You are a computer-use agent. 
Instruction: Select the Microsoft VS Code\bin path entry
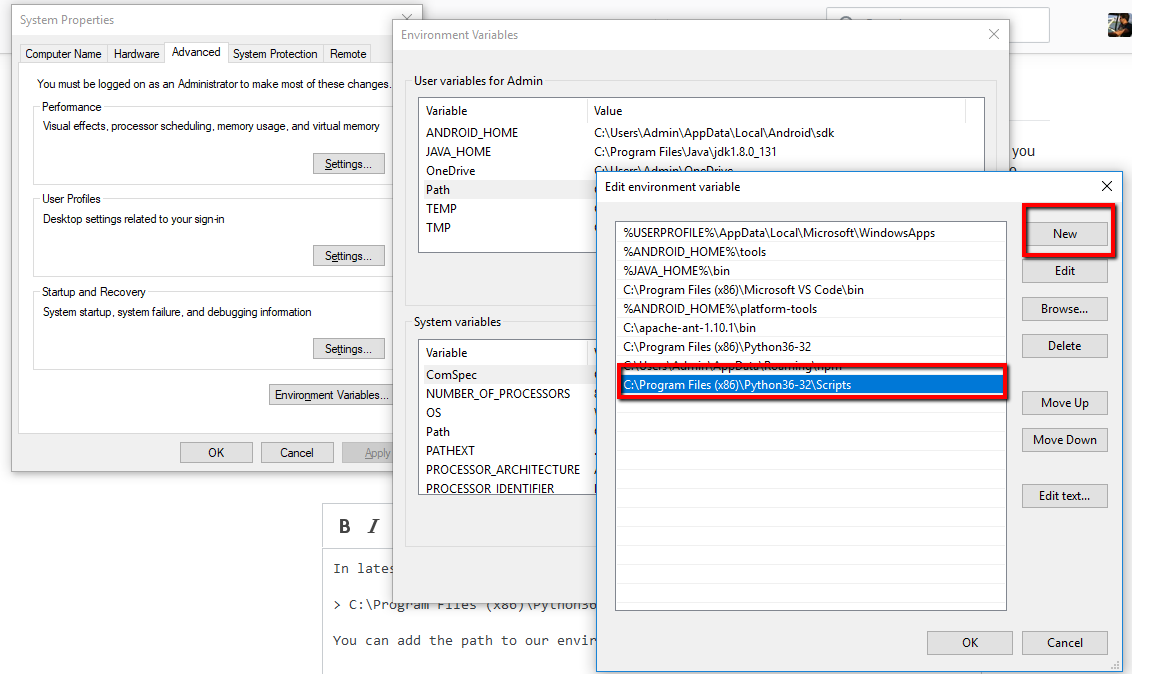(x=811, y=290)
